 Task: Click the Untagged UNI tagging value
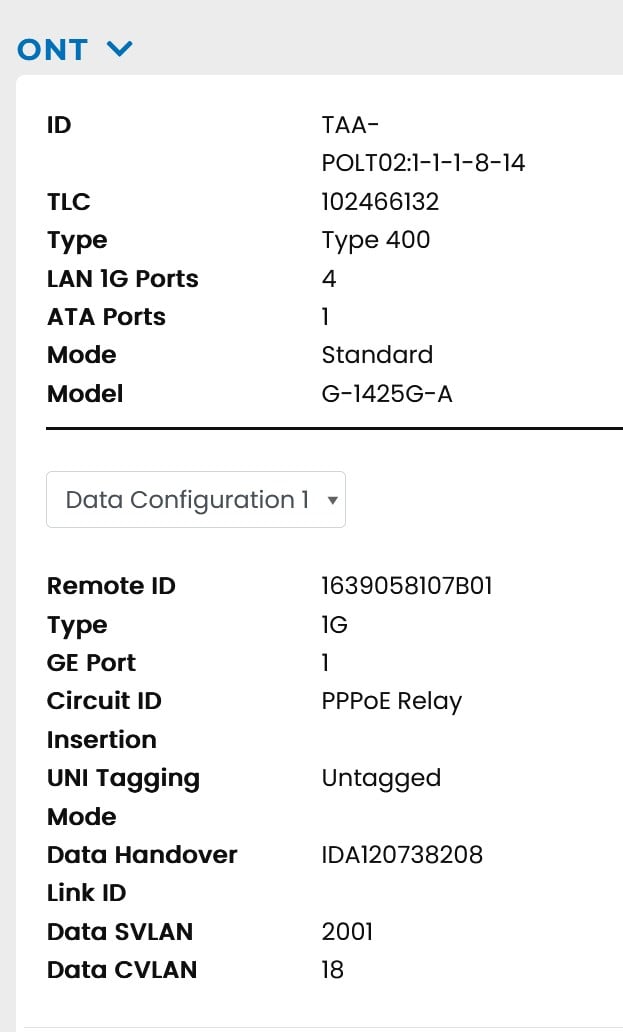(x=381, y=778)
